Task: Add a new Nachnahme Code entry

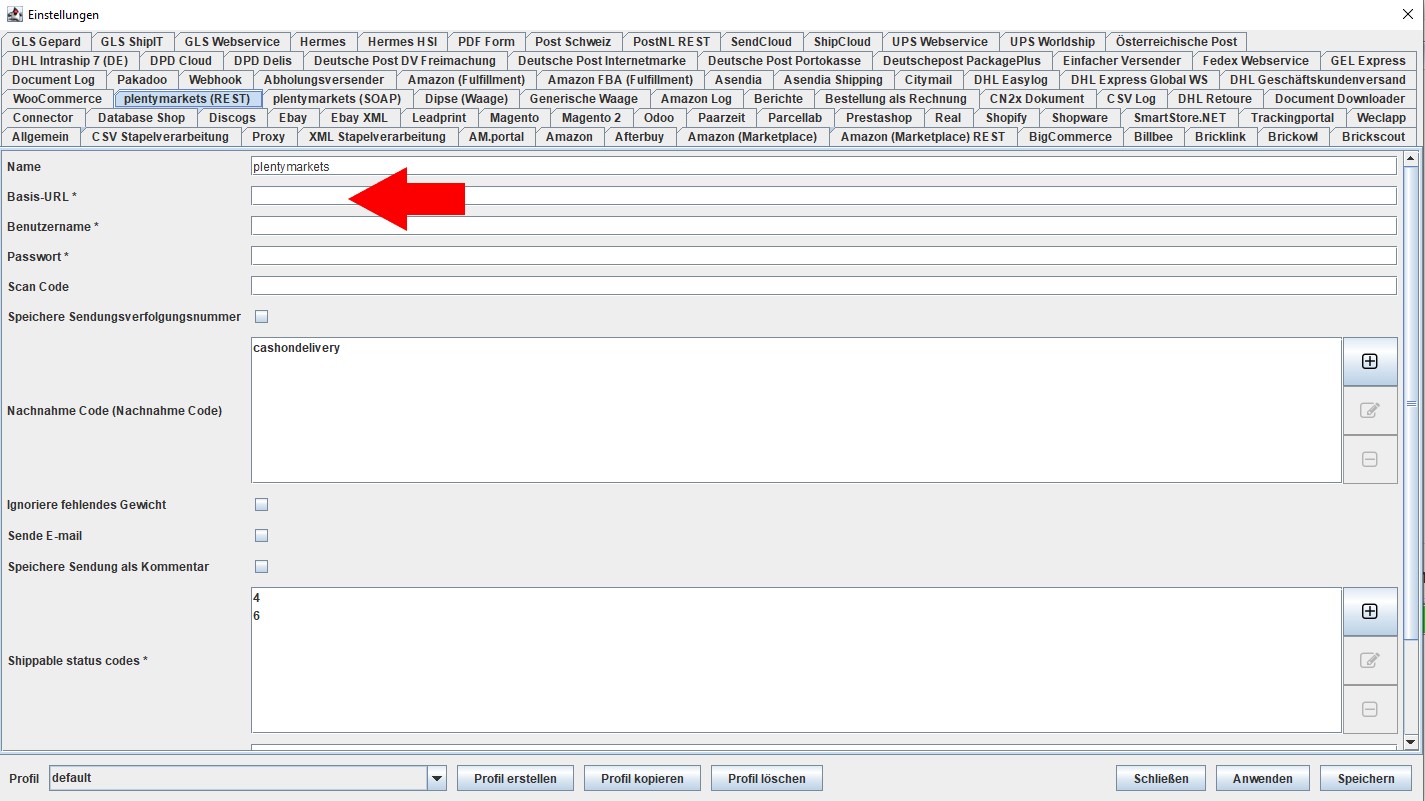Action: [1370, 361]
